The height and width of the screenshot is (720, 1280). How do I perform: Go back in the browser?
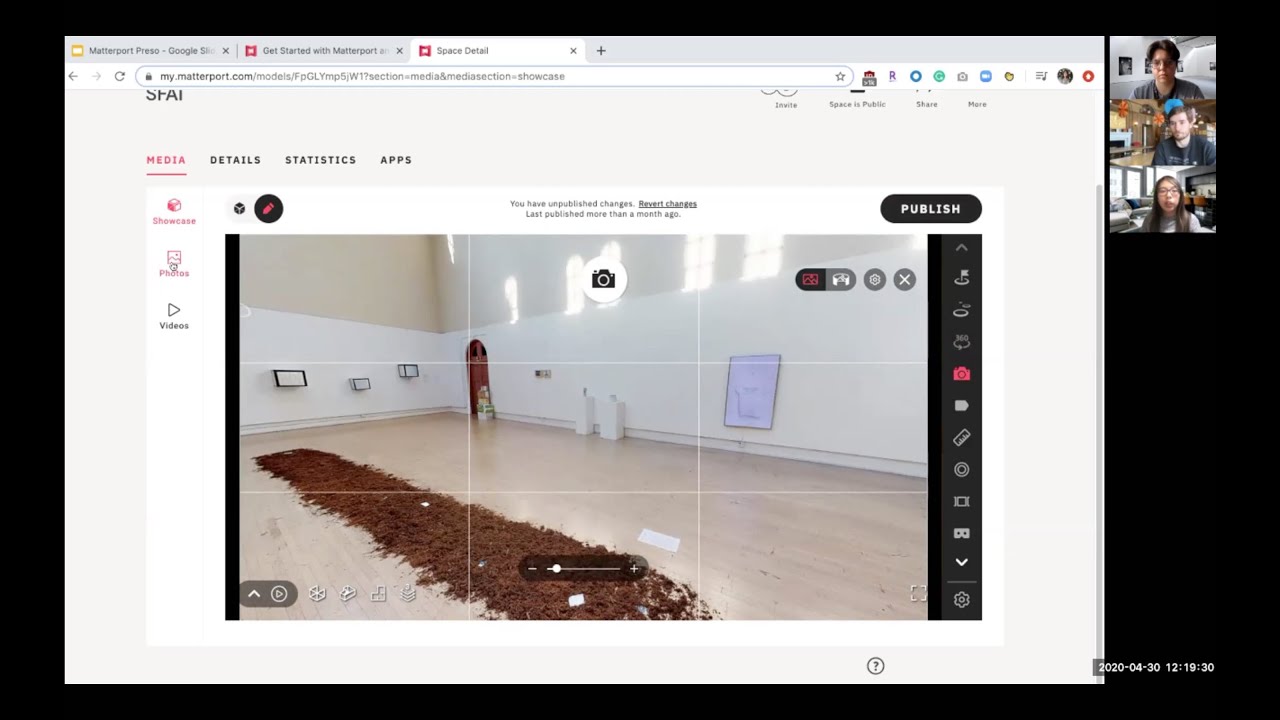pos(73,76)
